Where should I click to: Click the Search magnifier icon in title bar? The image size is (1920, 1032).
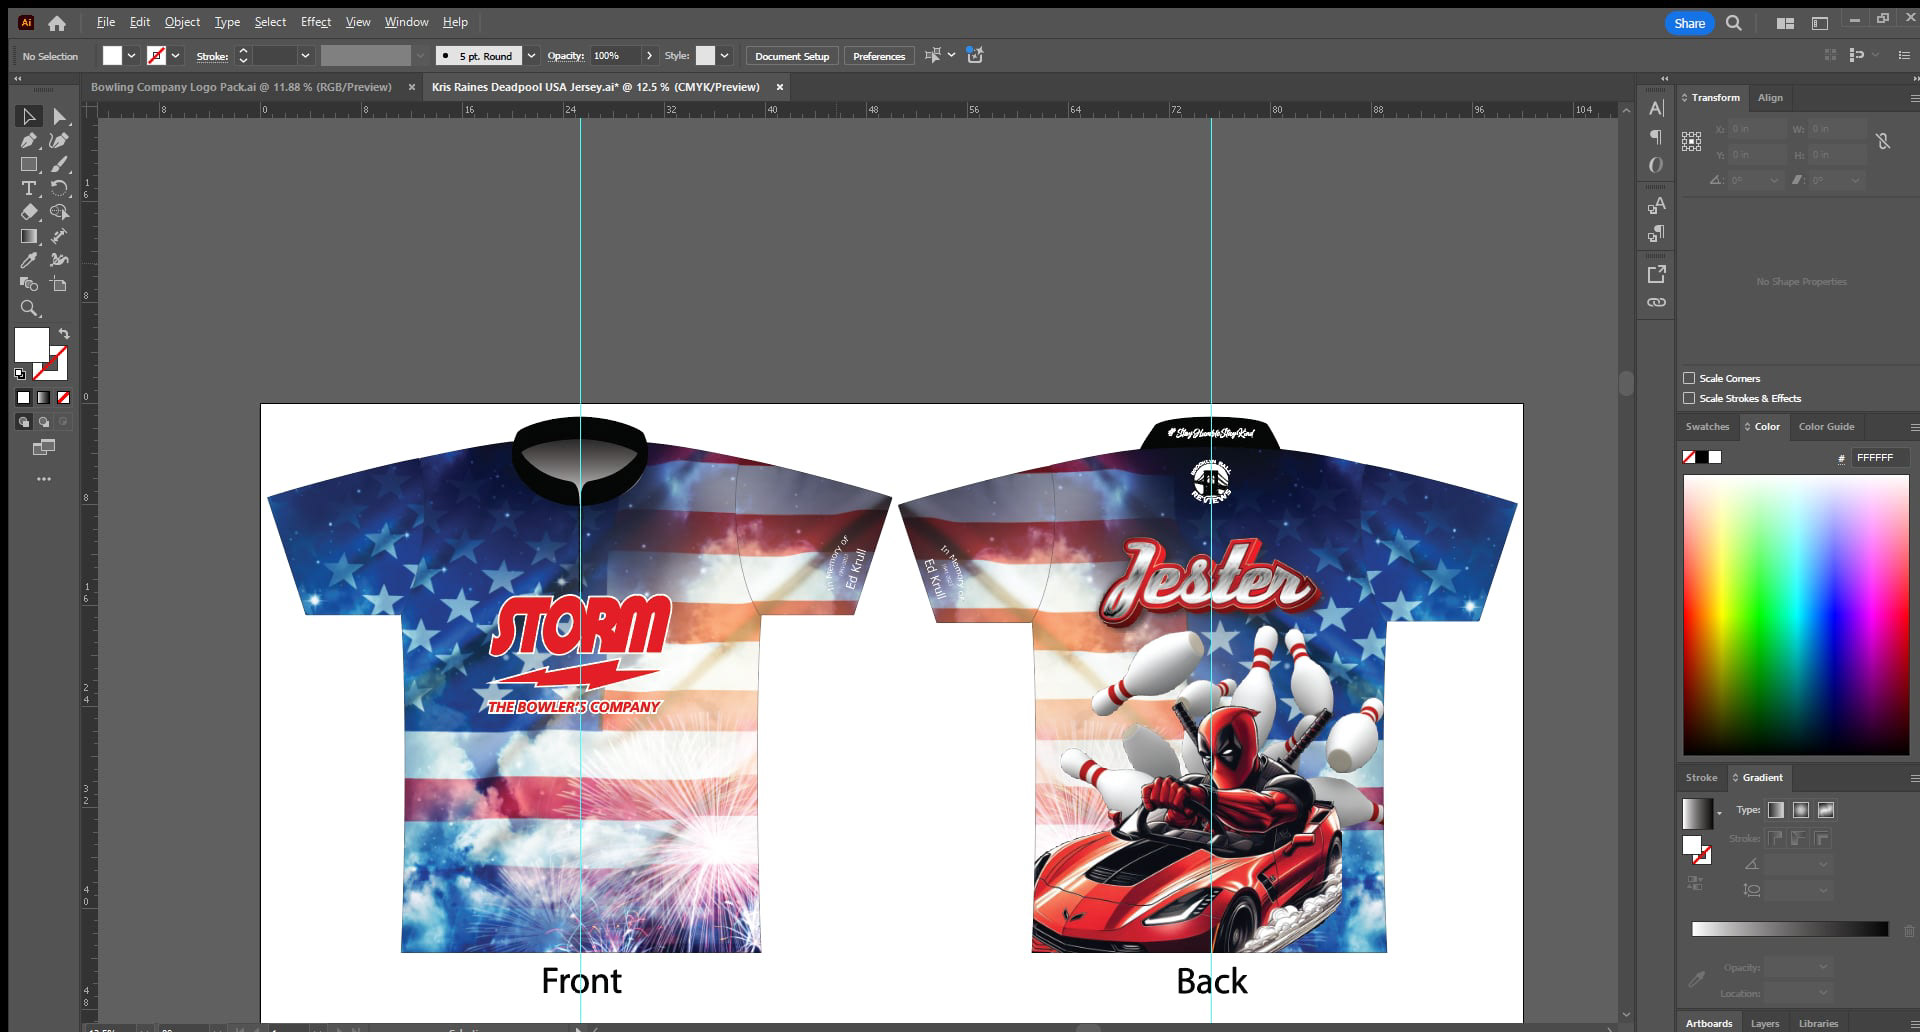[1734, 23]
